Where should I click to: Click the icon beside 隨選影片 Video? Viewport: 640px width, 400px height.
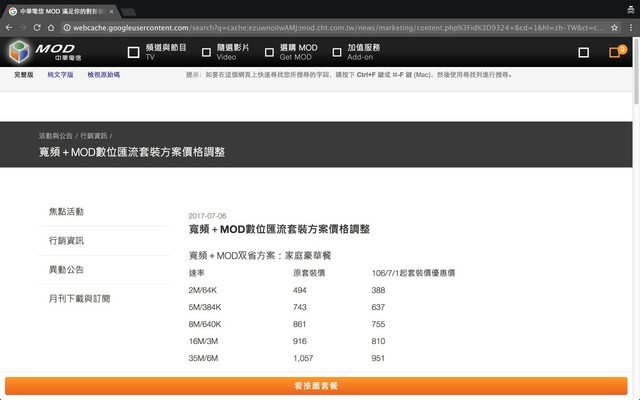[x=207, y=52]
